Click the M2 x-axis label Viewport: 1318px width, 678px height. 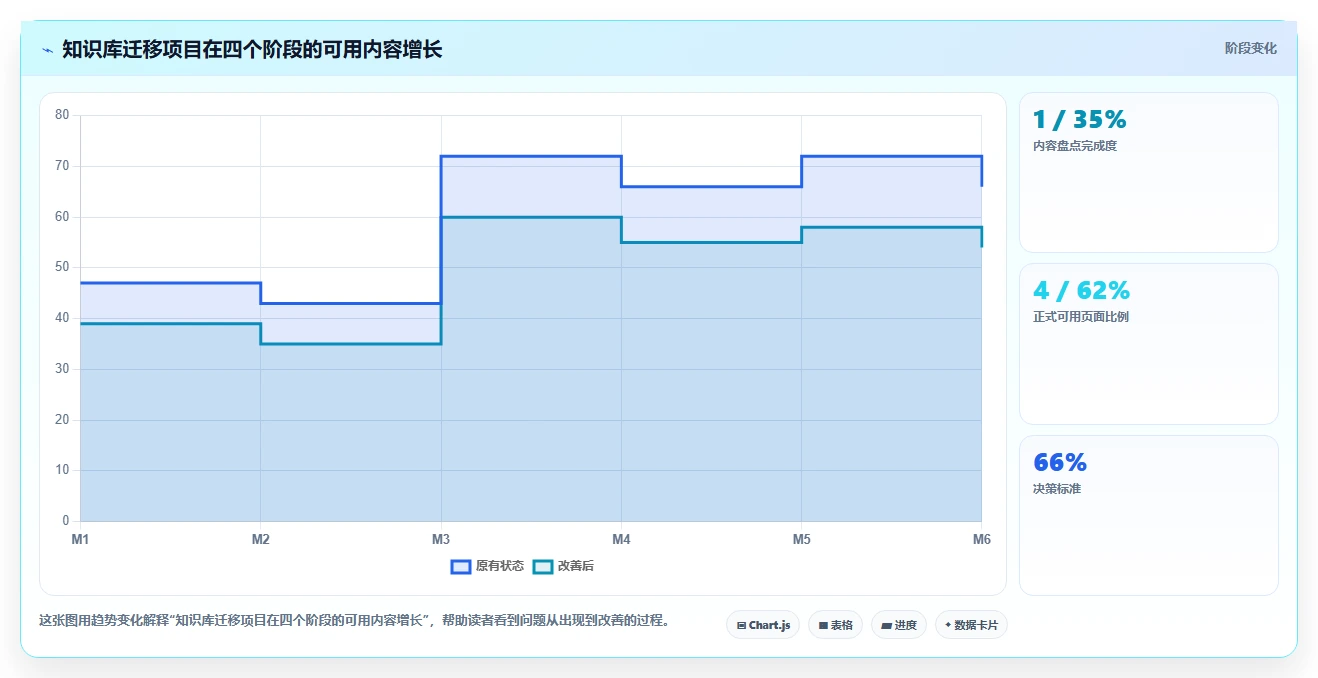click(260, 539)
